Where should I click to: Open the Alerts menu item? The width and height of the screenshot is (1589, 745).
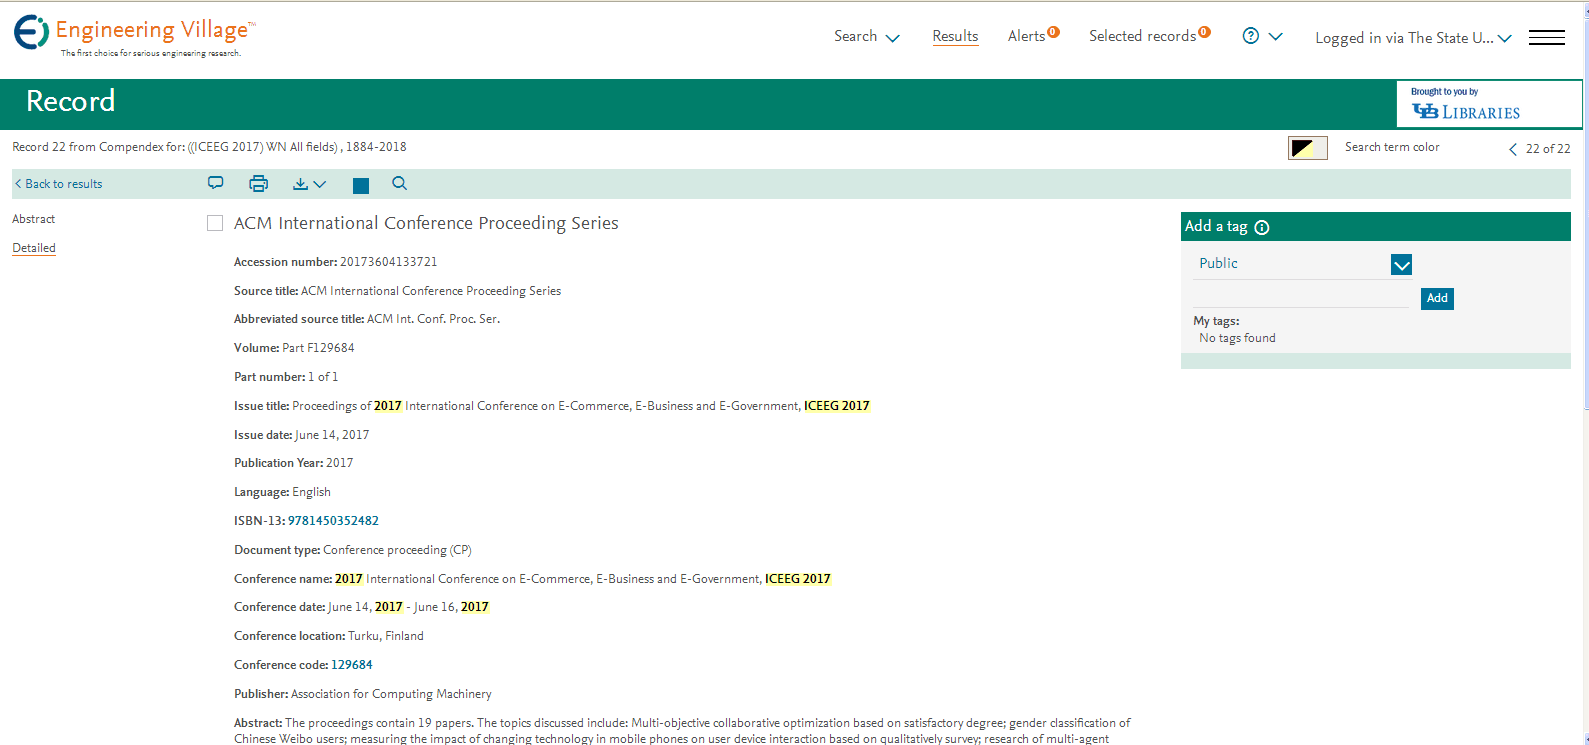click(1026, 36)
